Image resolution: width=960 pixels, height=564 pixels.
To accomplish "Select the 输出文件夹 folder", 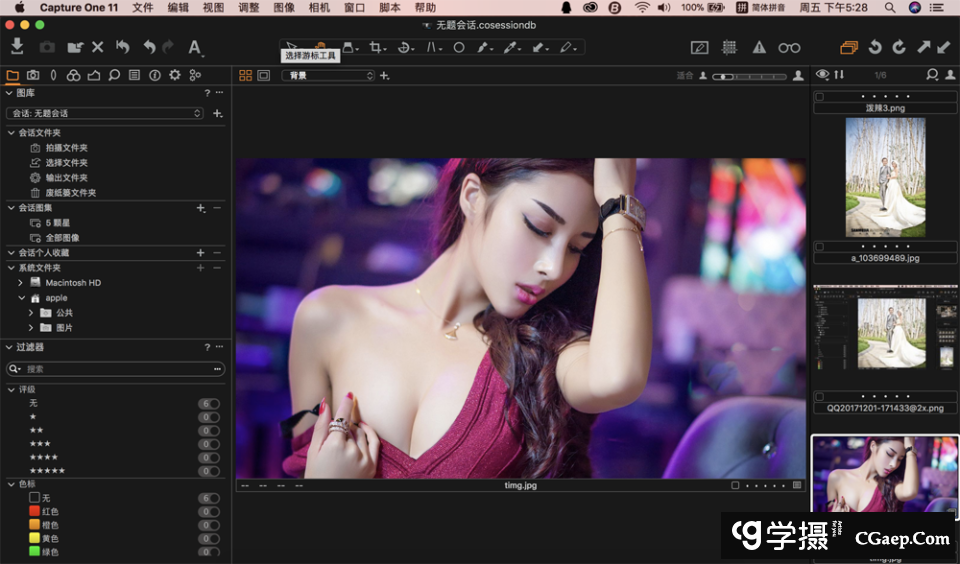I will (x=66, y=177).
